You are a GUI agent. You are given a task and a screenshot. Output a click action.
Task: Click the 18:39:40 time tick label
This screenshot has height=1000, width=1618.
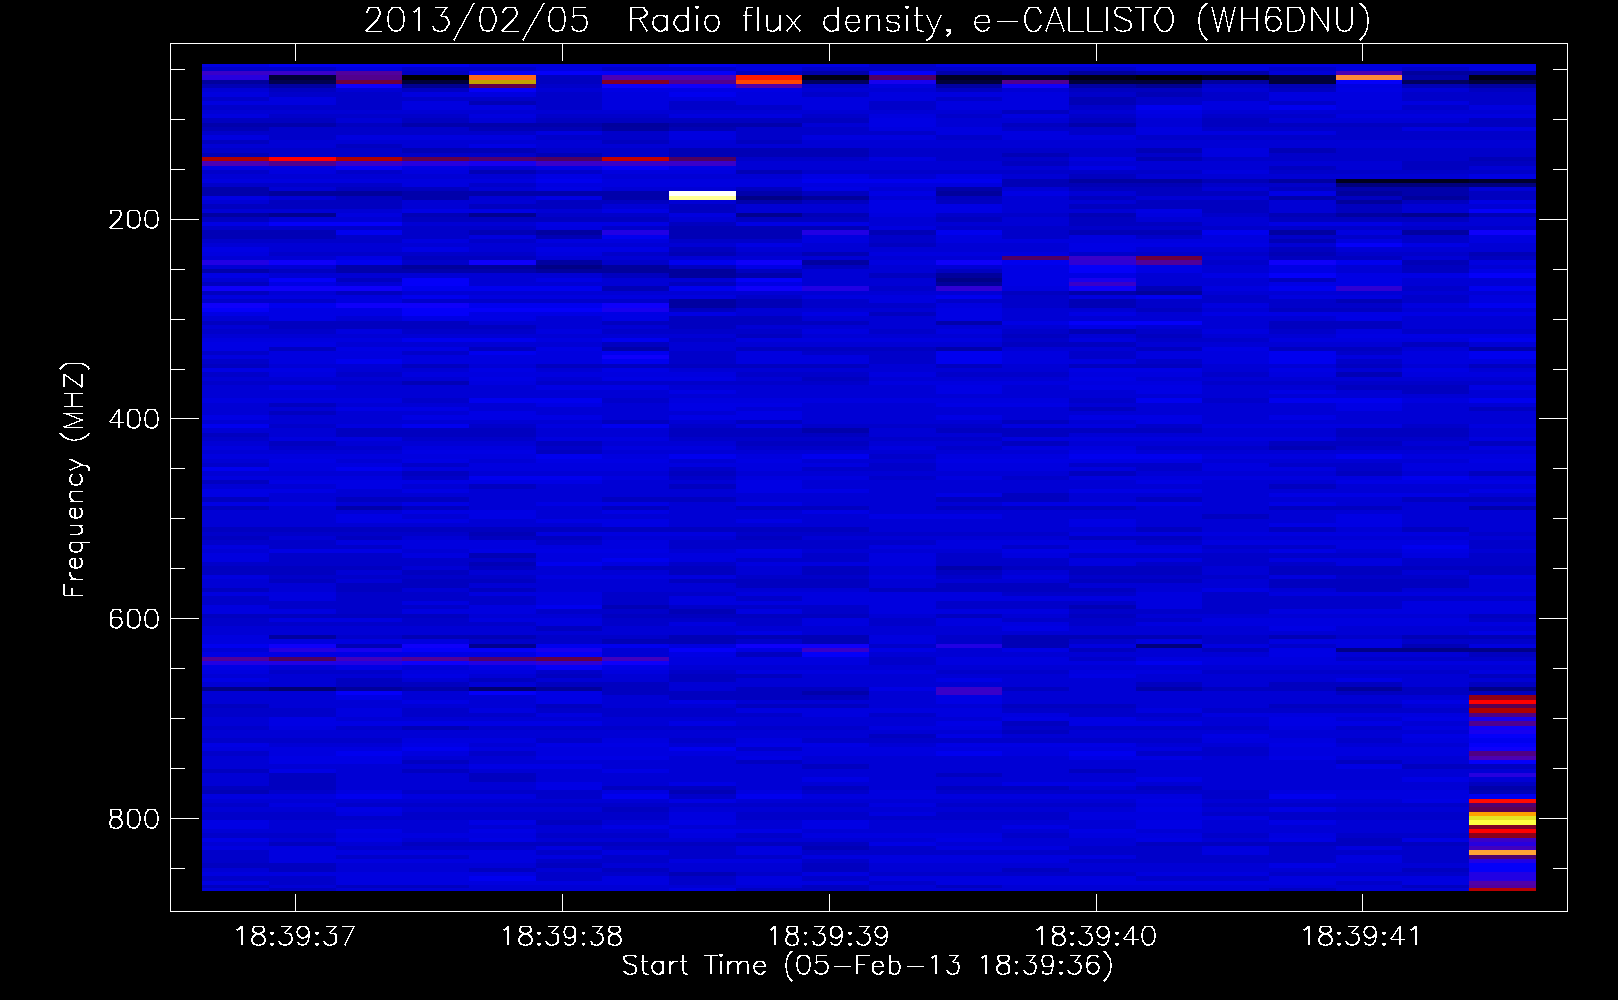coord(1096,937)
